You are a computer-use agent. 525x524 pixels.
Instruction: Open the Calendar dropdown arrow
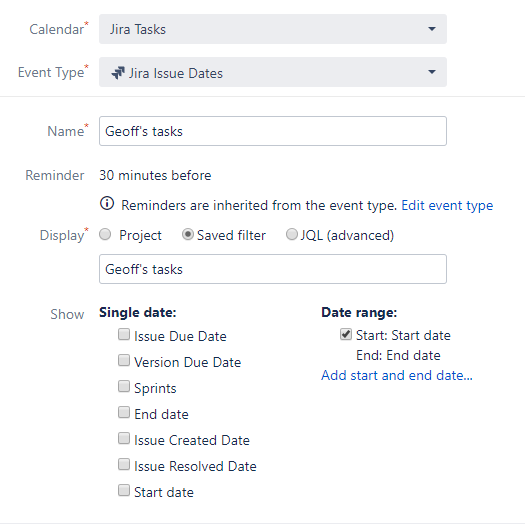(432, 29)
